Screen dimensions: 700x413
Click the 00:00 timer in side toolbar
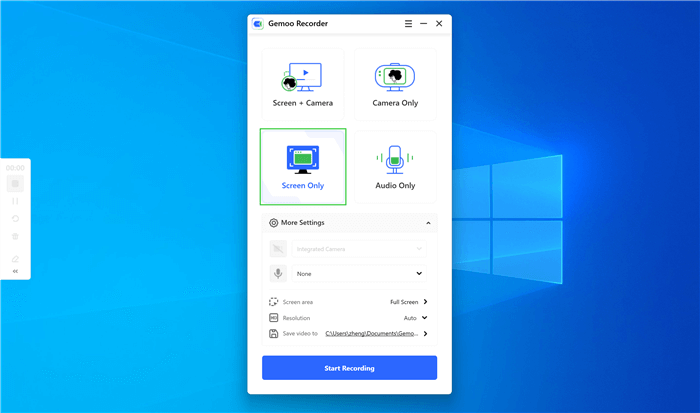click(15, 168)
